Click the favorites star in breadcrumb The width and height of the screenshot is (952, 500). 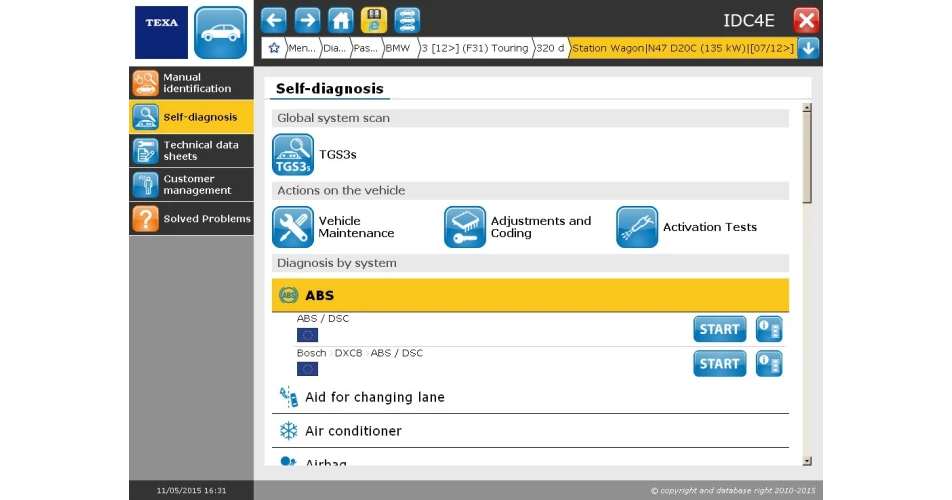(274, 48)
